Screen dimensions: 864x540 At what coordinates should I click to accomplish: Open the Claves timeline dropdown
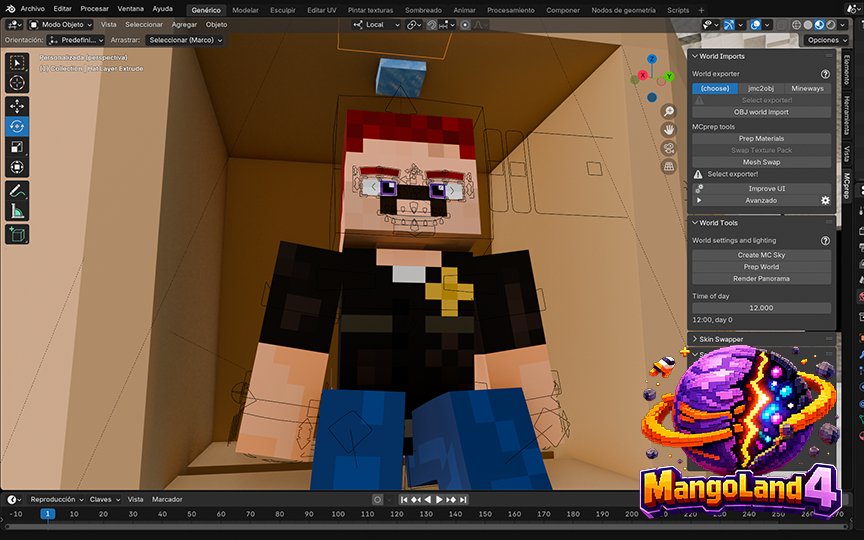[x=104, y=500]
